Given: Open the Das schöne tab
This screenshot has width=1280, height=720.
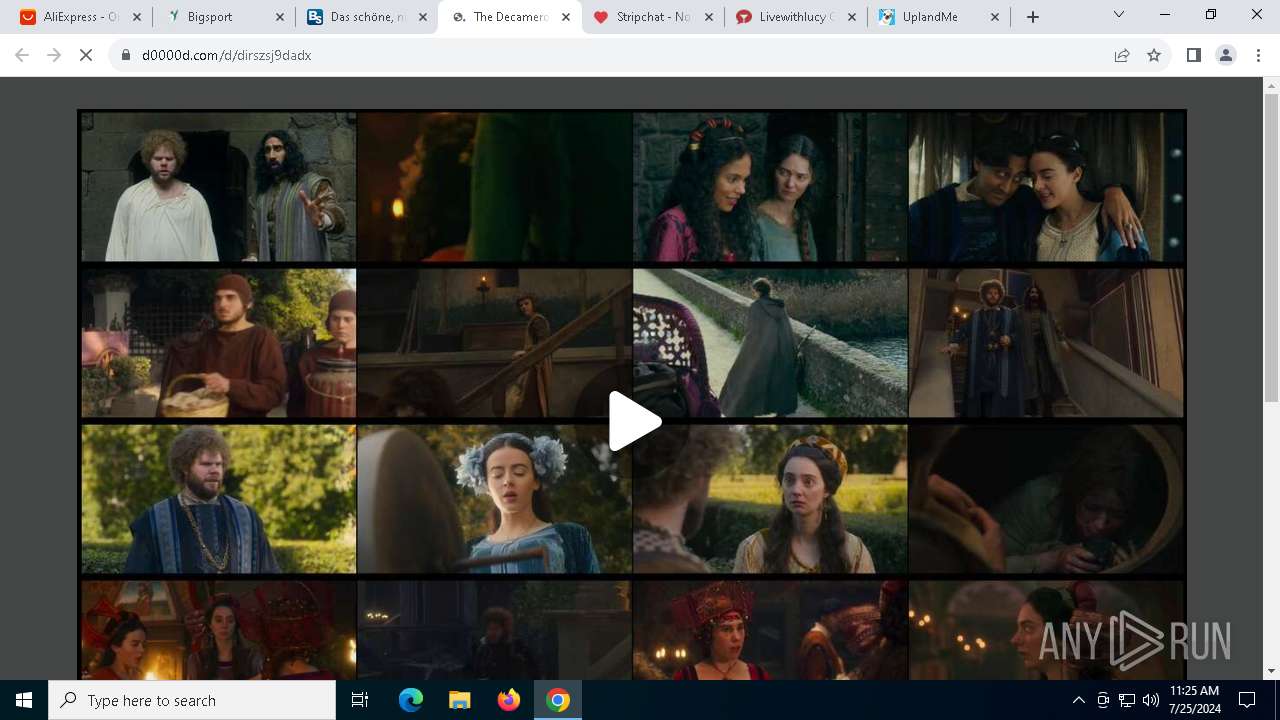Looking at the screenshot, I should pos(367,17).
